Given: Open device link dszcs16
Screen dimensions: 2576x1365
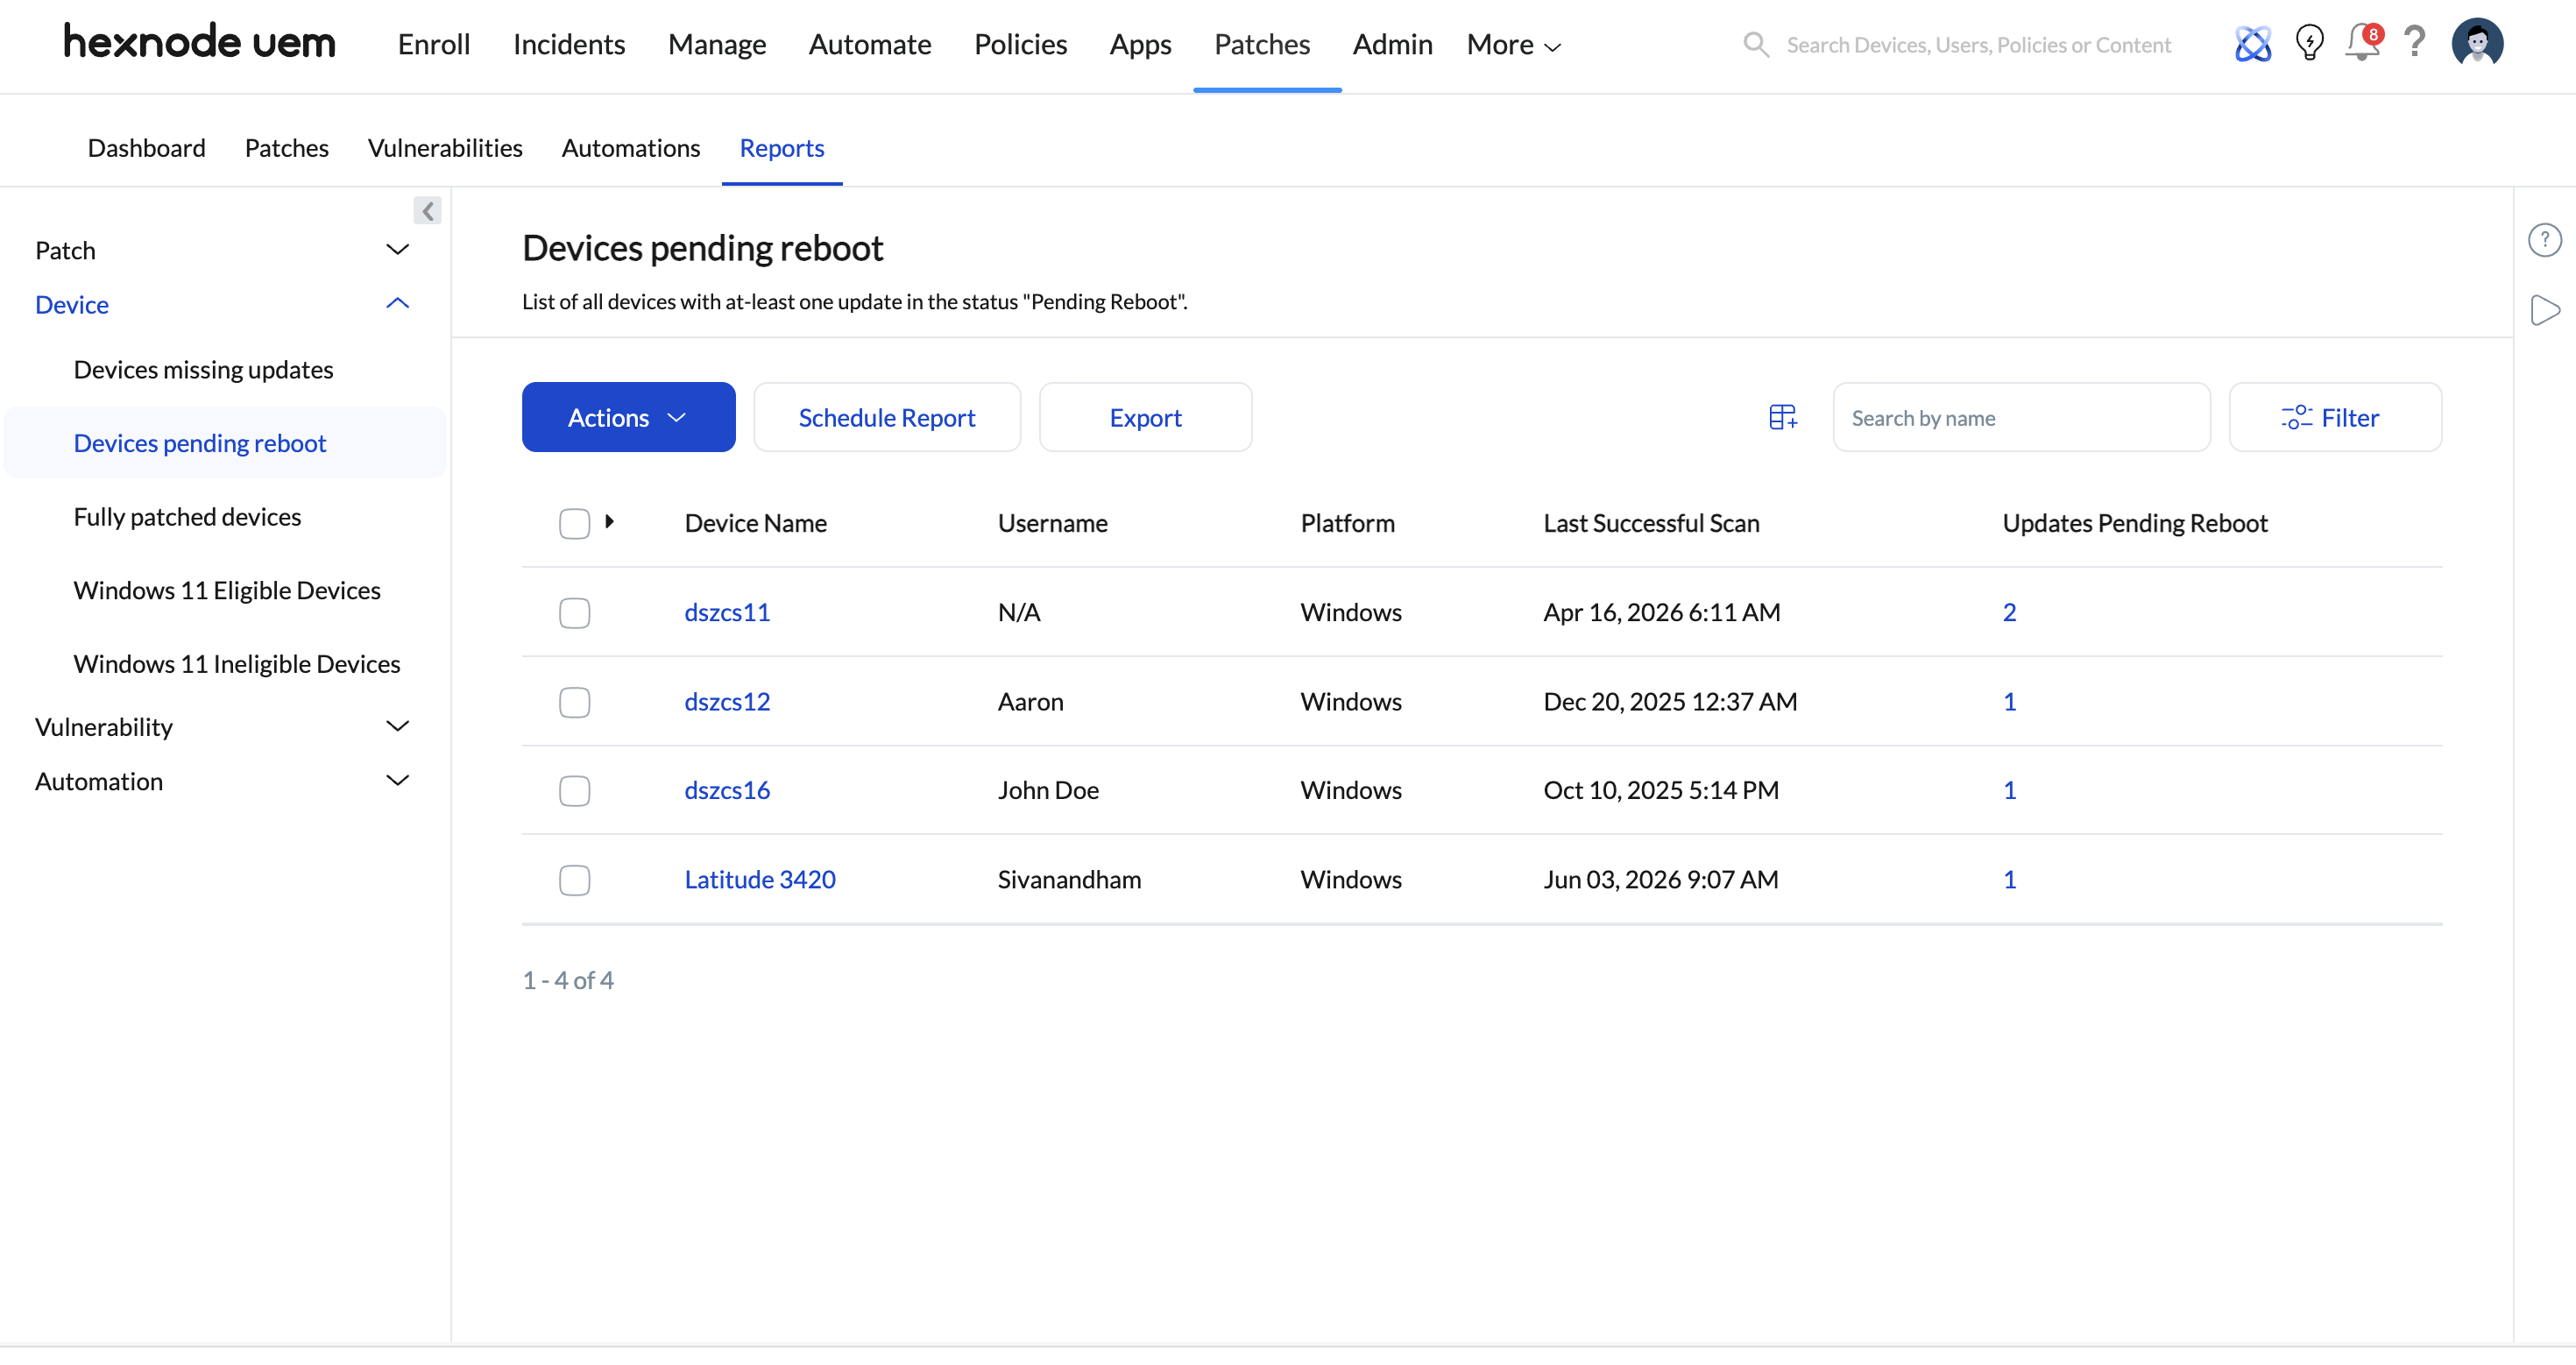Looking at the screenshot, I should click(727, 790).
